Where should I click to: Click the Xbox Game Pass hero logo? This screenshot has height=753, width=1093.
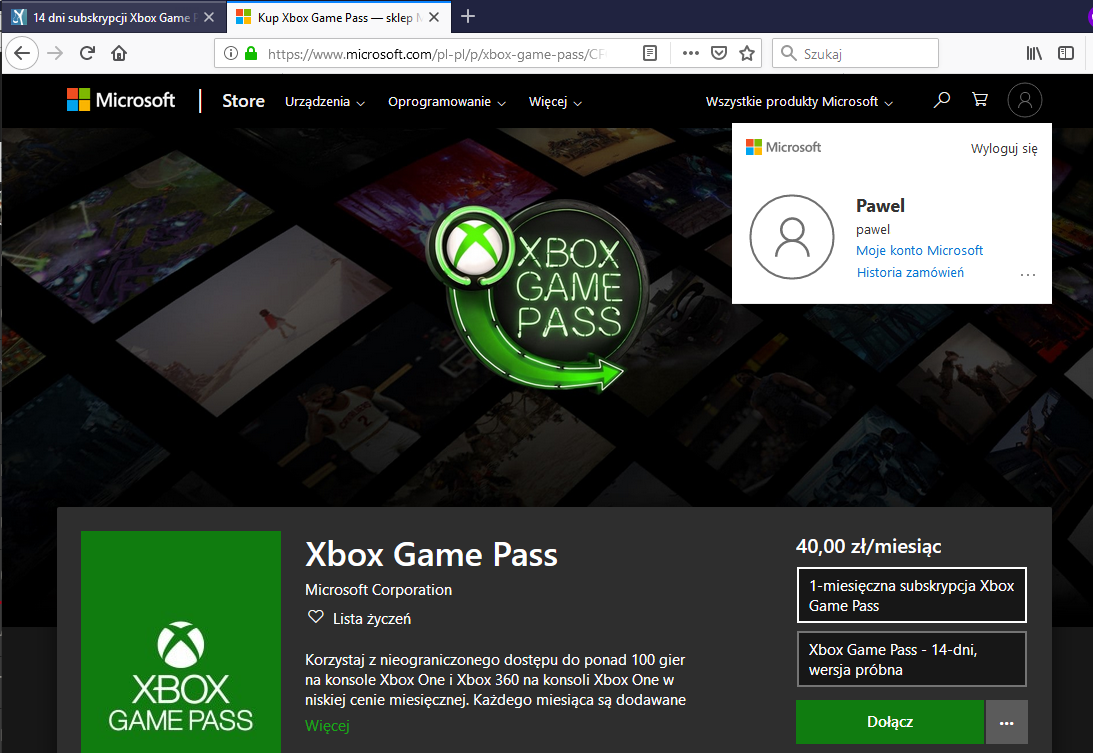(537, 296)
